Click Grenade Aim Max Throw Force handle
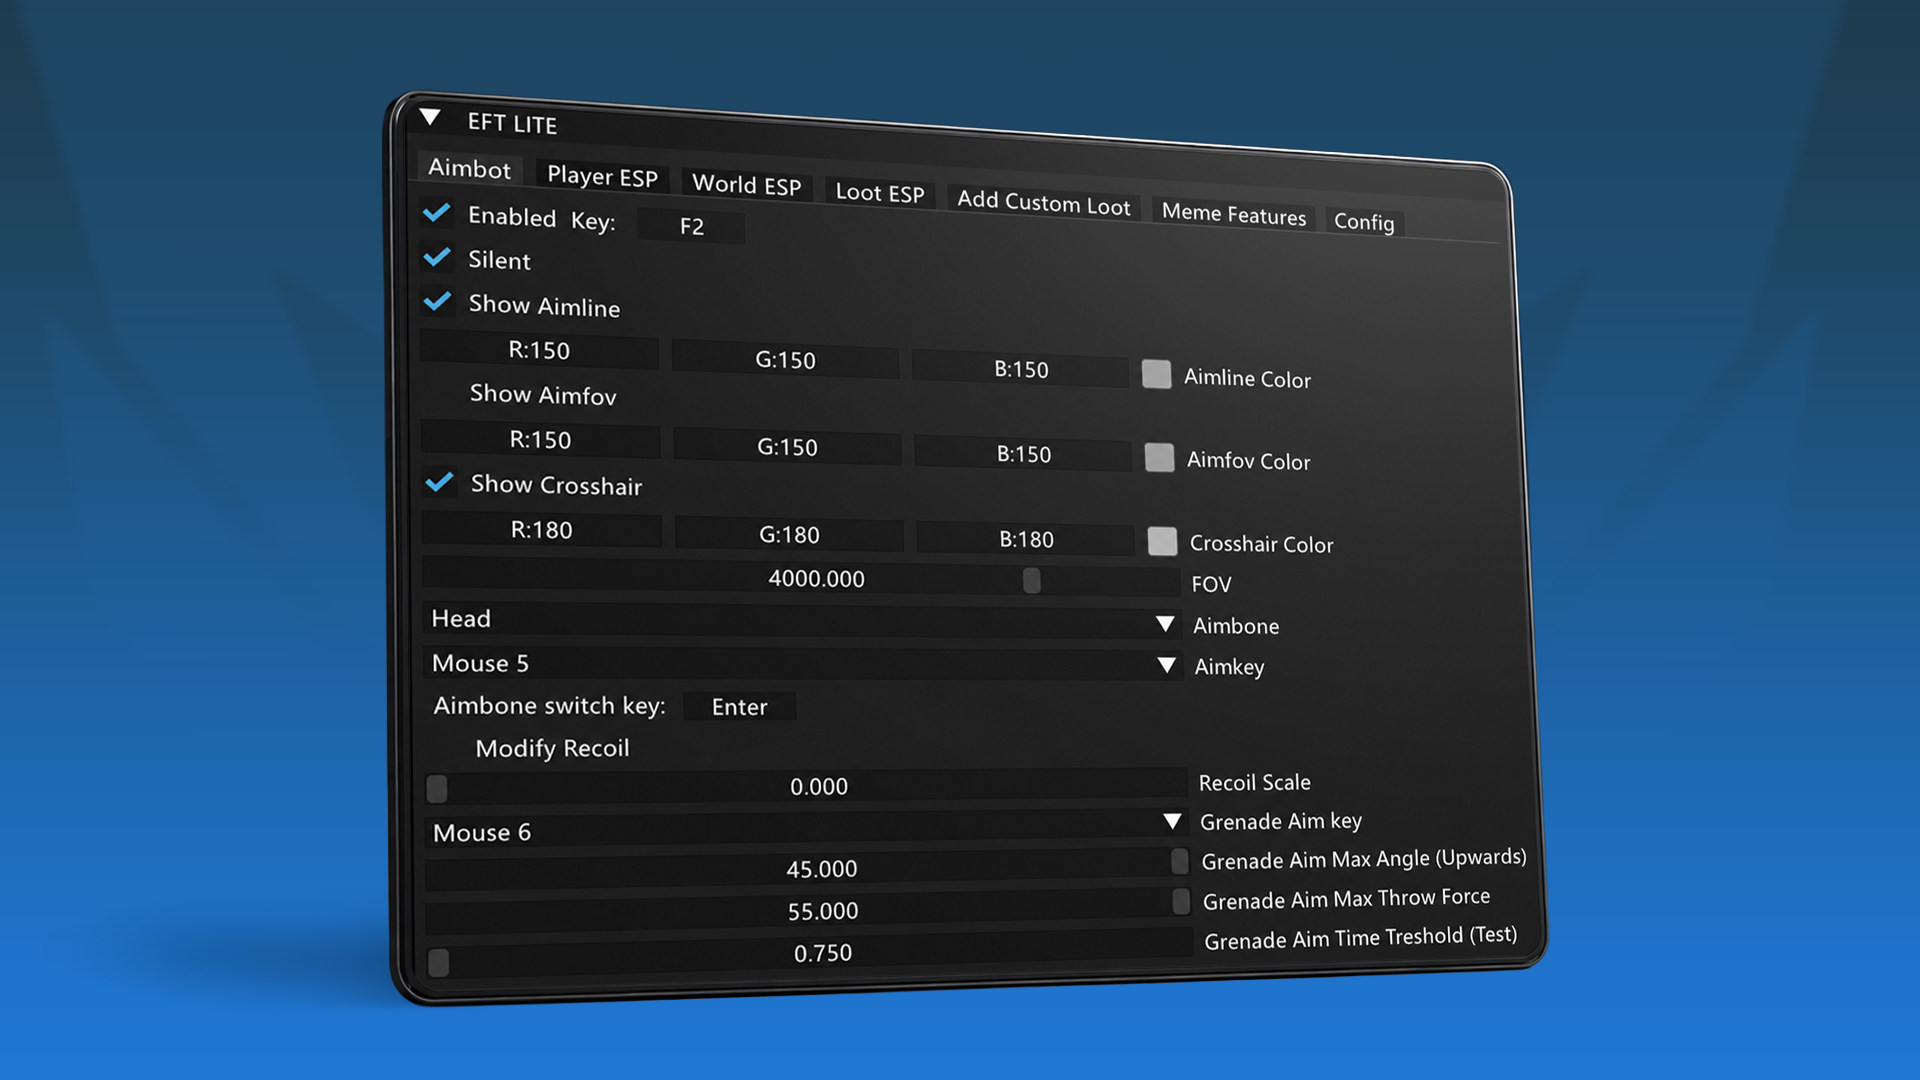 tap(1181, 901)
